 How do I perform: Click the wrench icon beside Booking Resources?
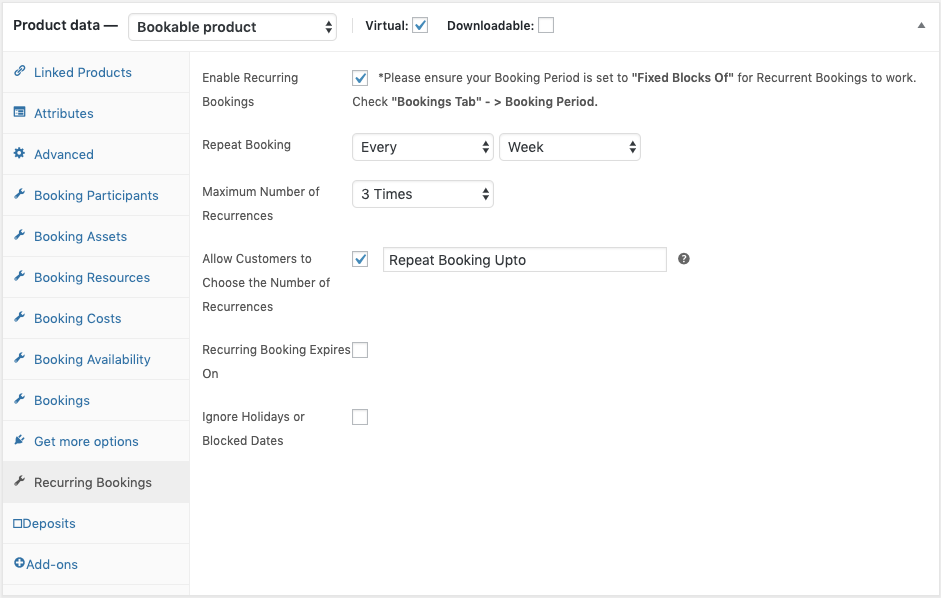20,276
